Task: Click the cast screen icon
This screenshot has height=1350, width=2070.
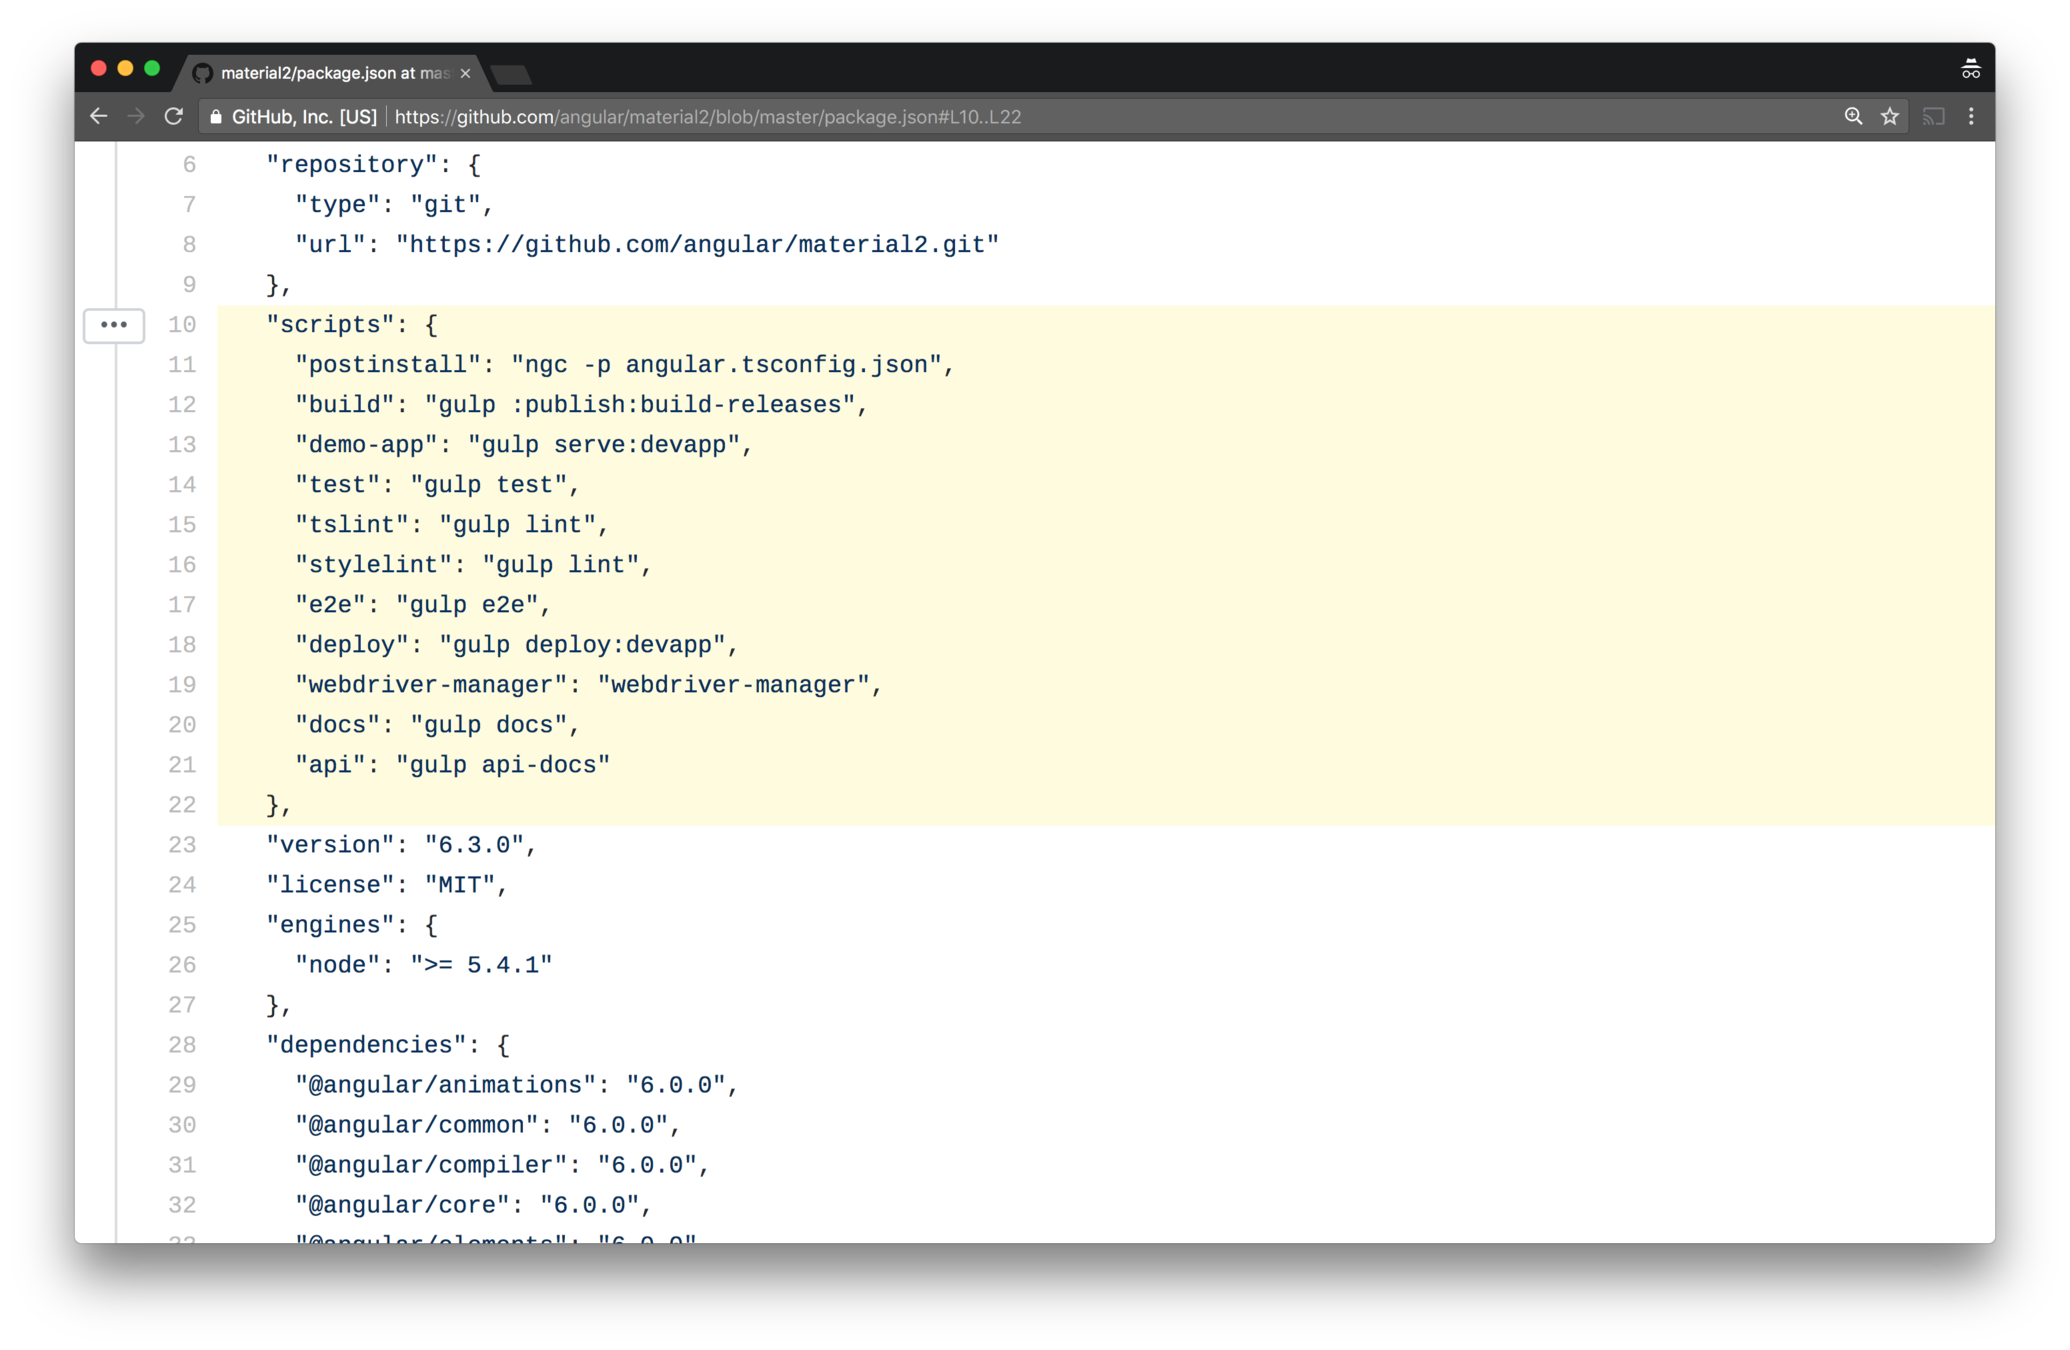Action: tap(1933, 116)
